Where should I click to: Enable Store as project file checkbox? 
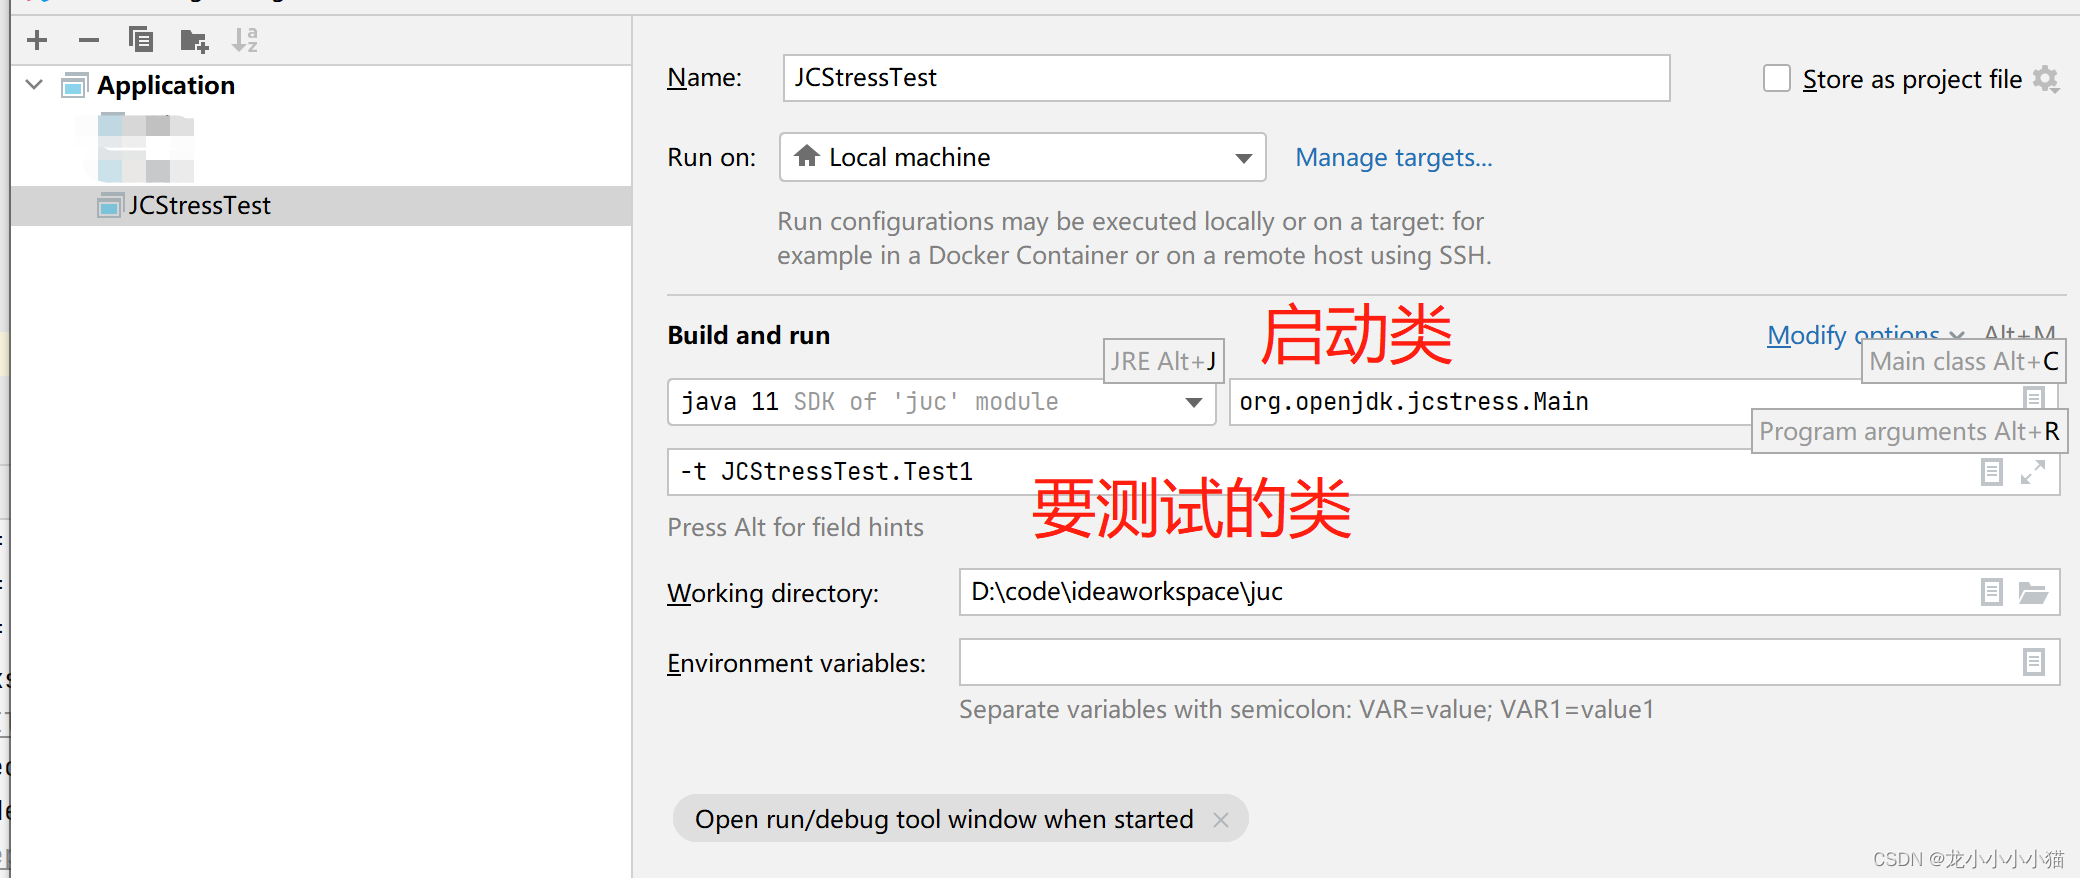pos(1777,78)
